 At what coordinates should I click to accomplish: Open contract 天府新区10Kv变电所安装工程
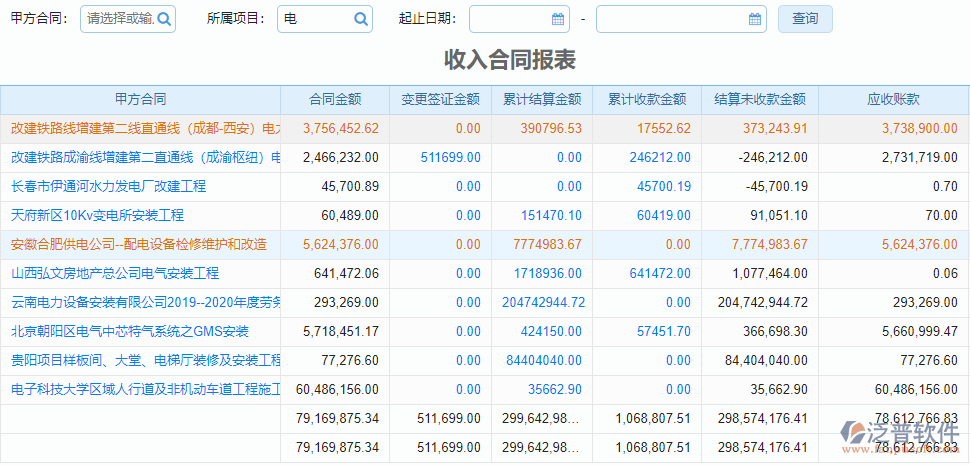click(98, 215)
